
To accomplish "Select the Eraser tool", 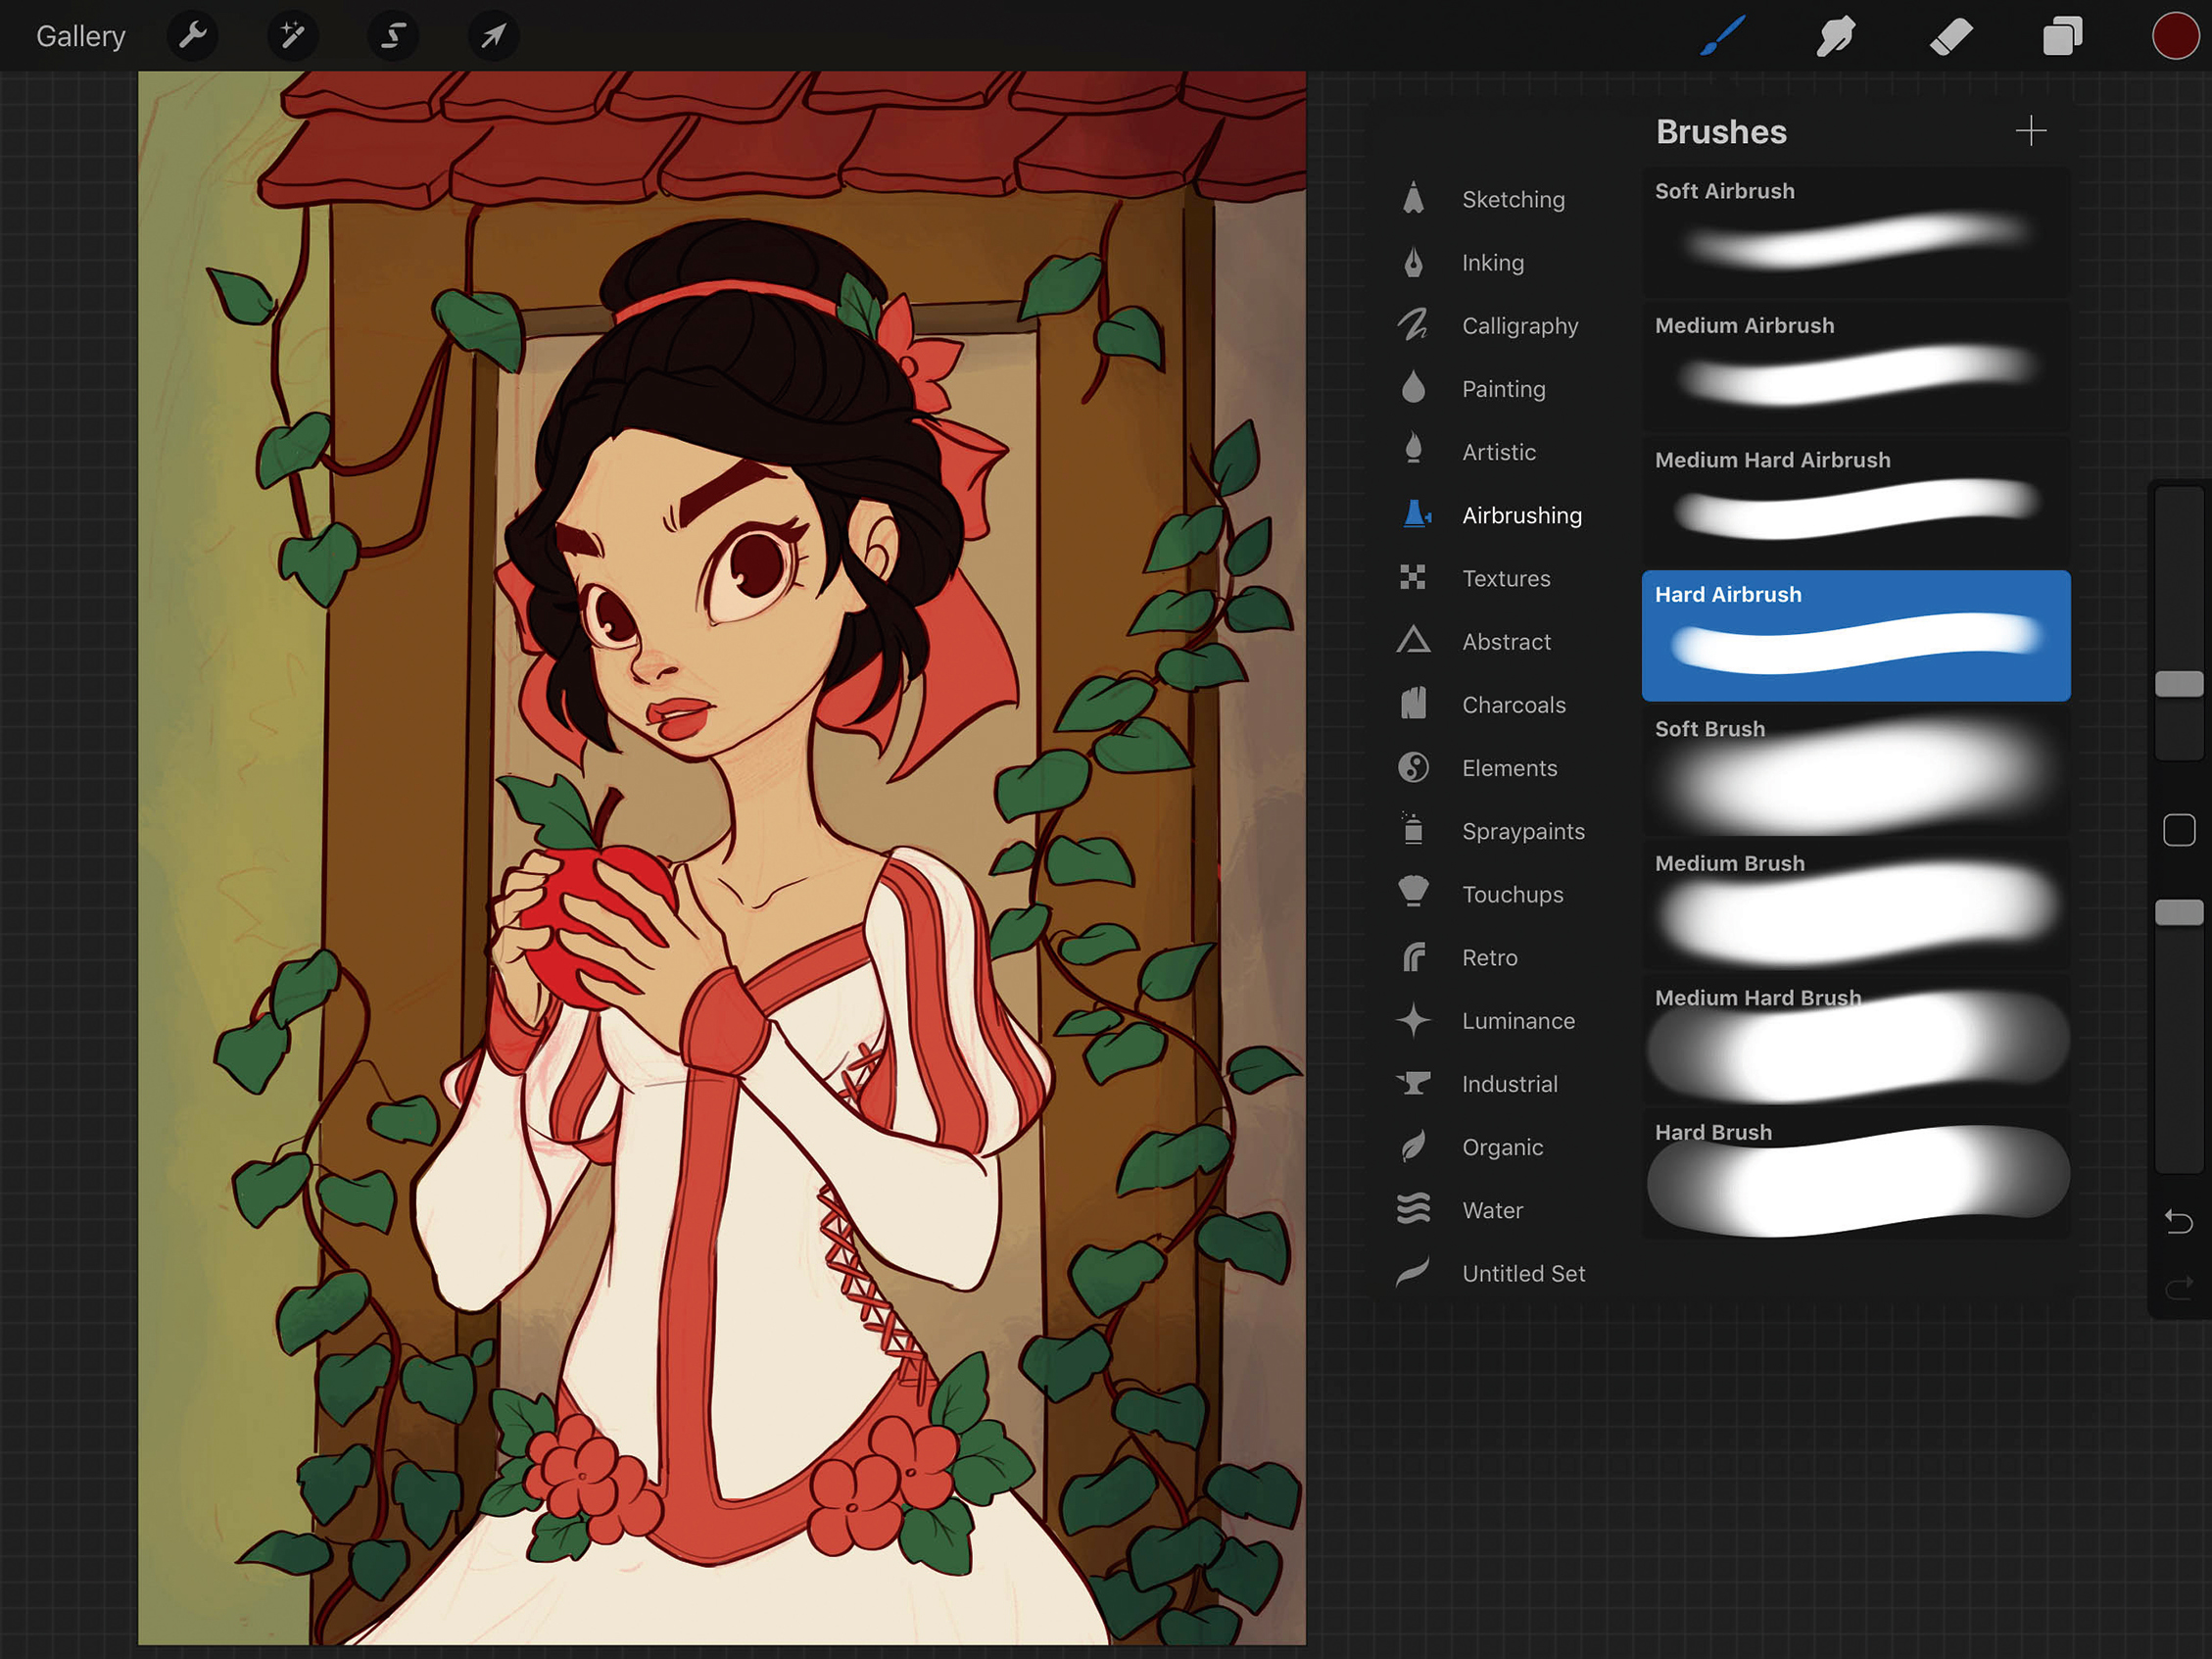I will point(1950,37).
